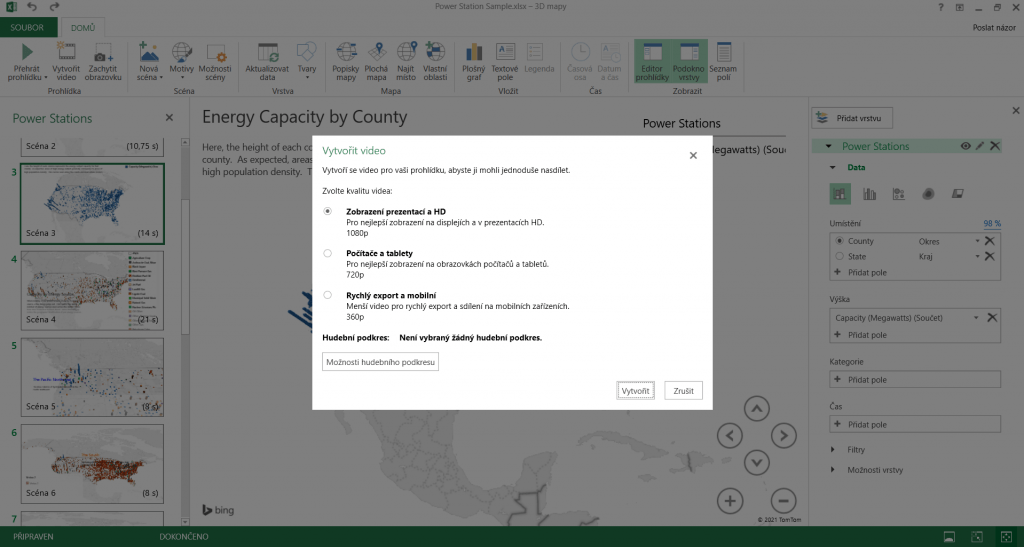Select Zobrazení prezentací a HD 1080p option
Viewport: 1024px width, 547px height.
pyautogui.click(x=328, y=211)
